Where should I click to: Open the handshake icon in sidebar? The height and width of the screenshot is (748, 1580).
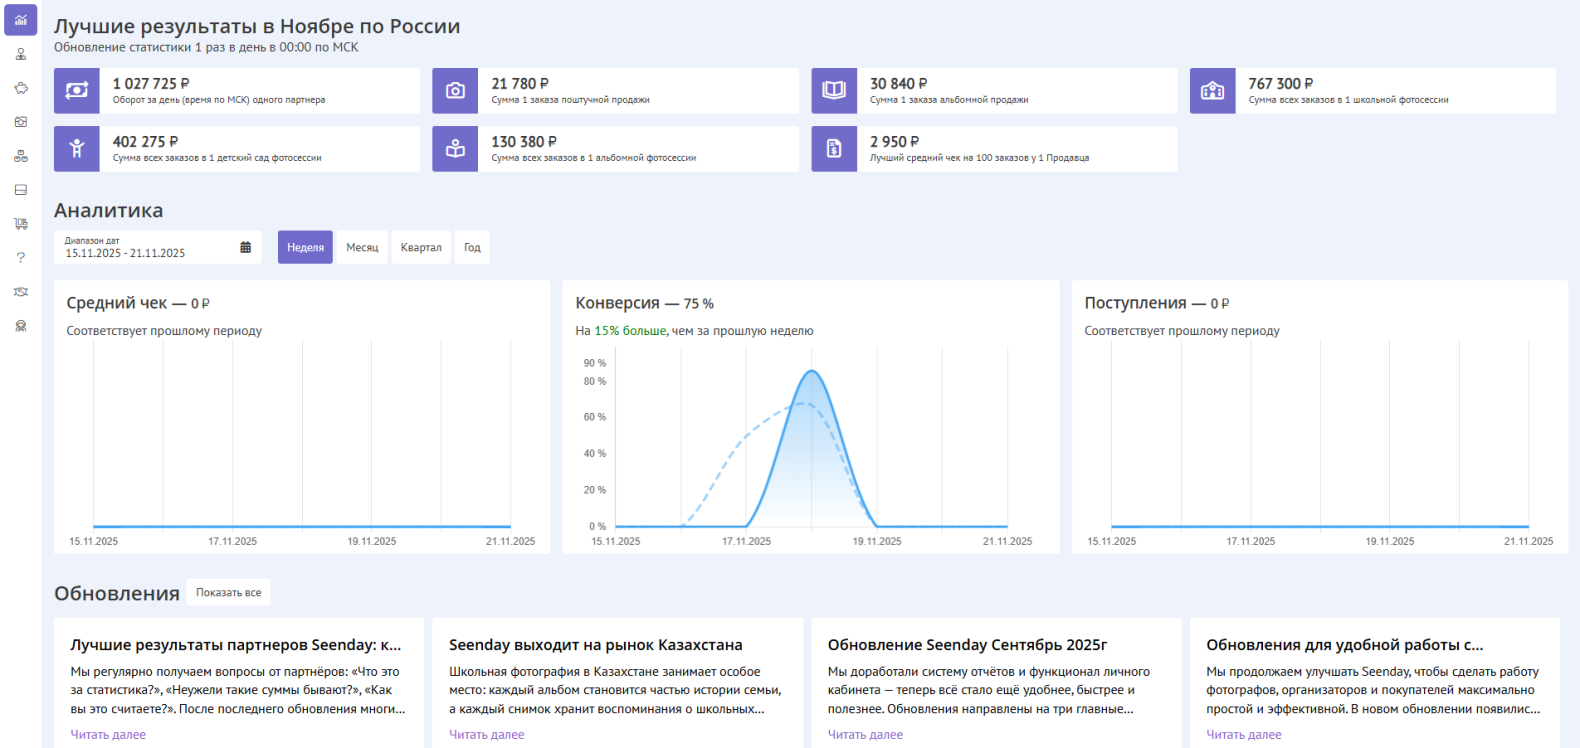click(20, 292)
